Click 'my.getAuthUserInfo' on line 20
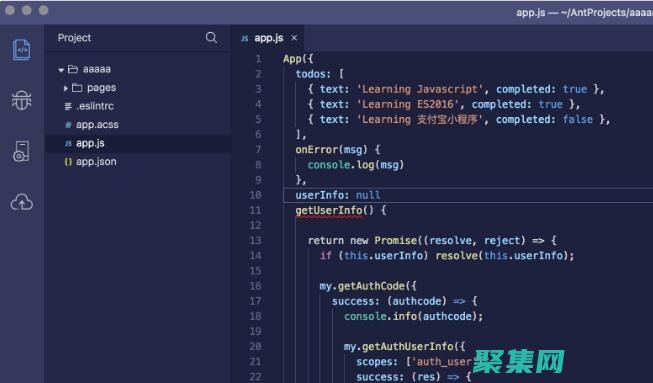Screen dimensions: 653x383 pos(399,347)
